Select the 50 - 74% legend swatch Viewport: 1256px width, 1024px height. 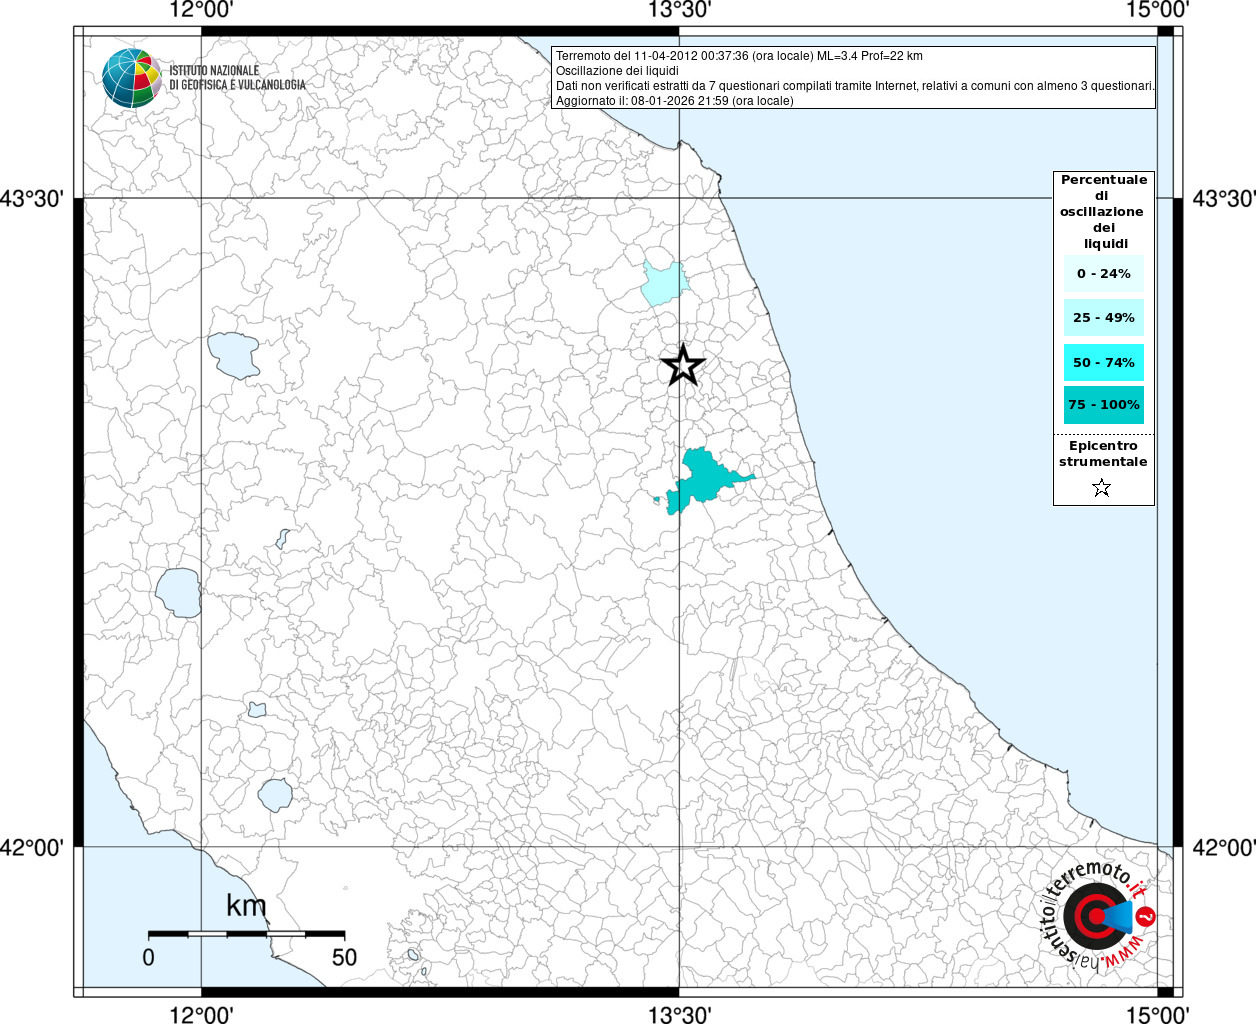[1103, 362]
